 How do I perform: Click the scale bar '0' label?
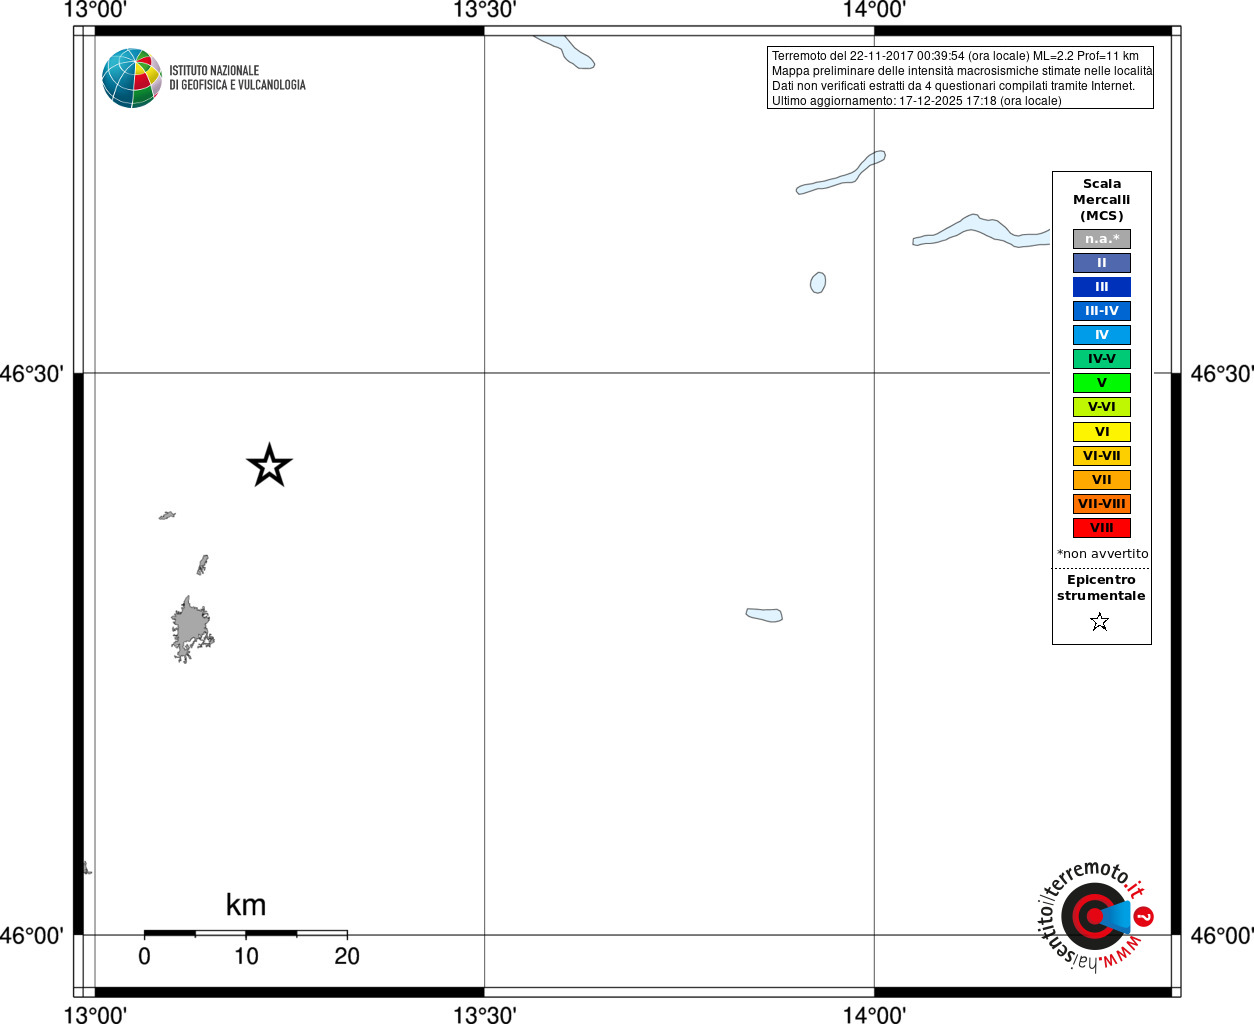[x=145, y=957]
